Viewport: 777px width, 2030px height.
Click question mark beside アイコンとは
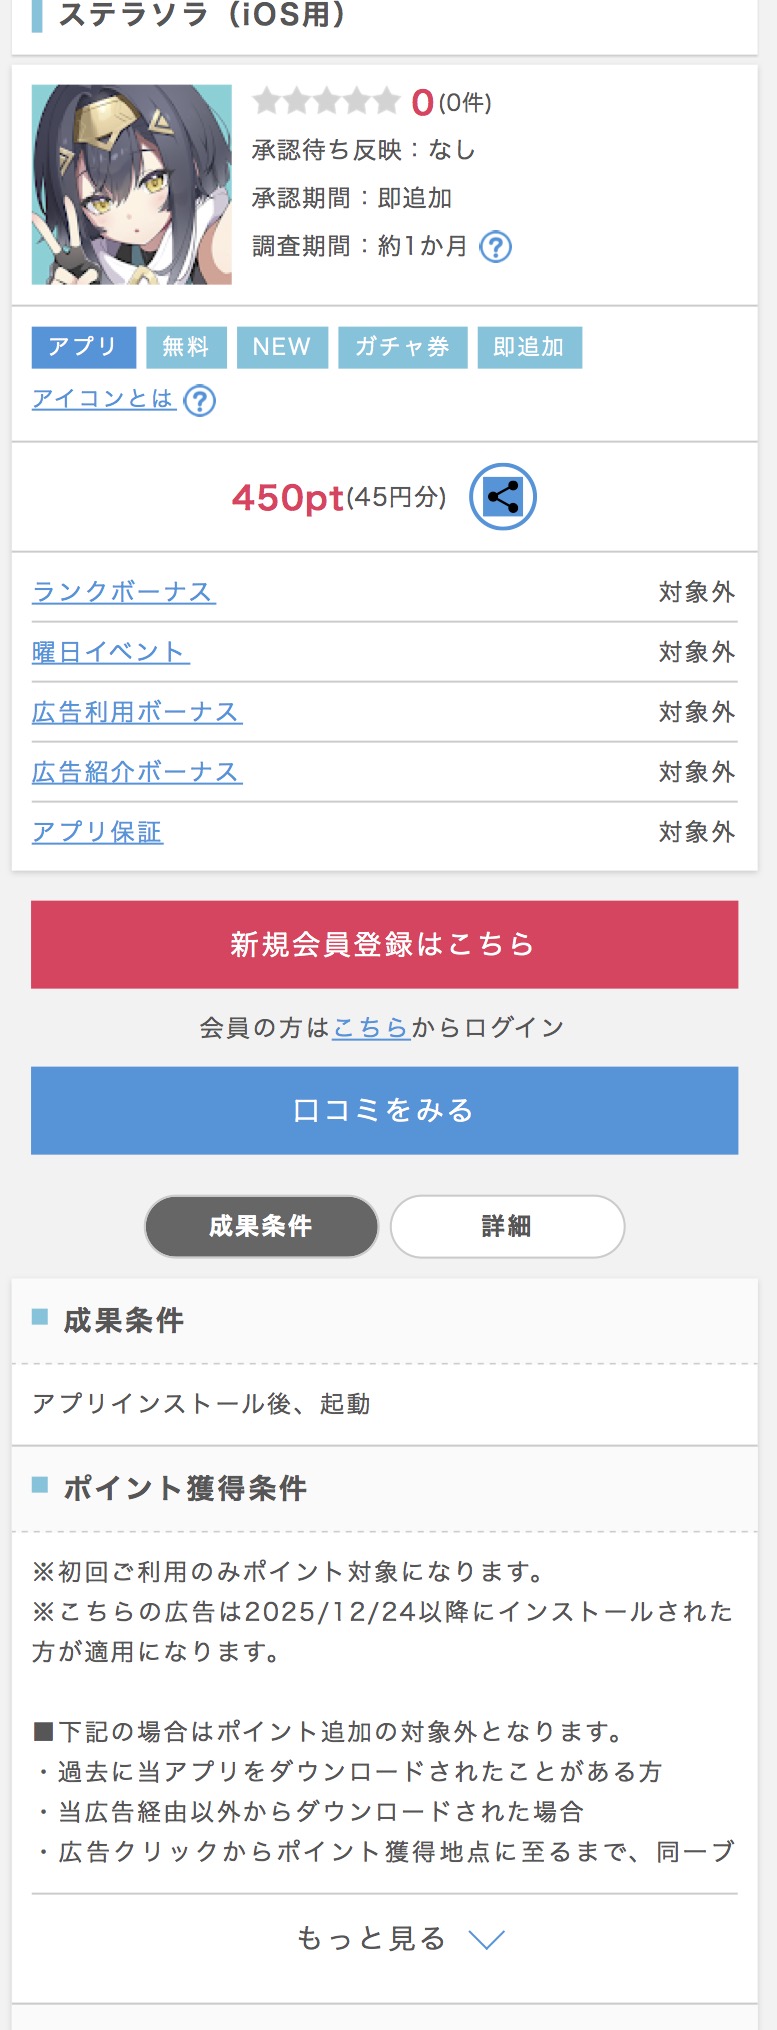pyautogui.click(x=200, y=401)
